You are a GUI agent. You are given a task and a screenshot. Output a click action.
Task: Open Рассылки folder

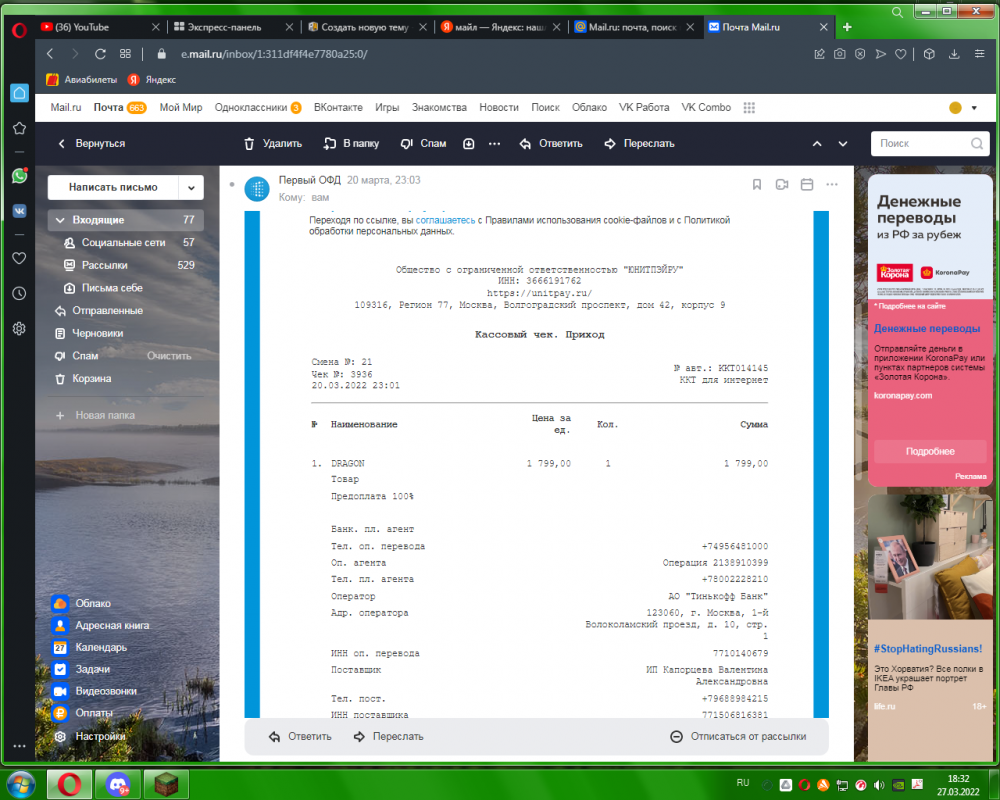pyautogui.click(x=126, y=265)
